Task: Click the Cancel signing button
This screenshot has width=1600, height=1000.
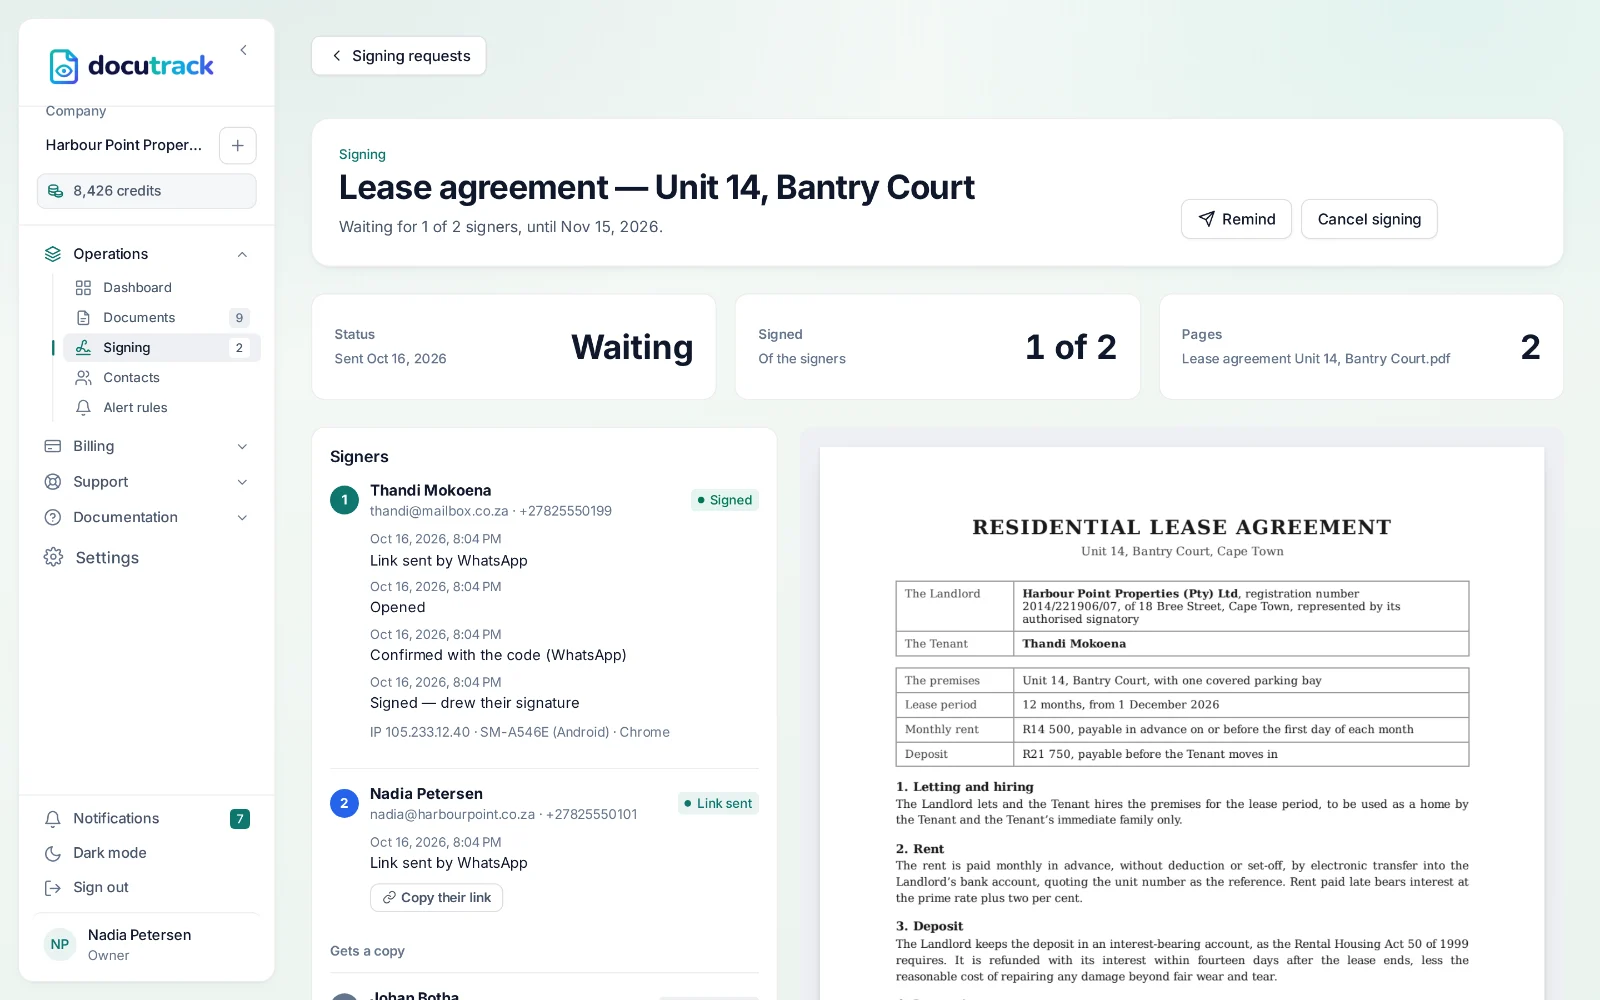Action: click(1369, 219)
